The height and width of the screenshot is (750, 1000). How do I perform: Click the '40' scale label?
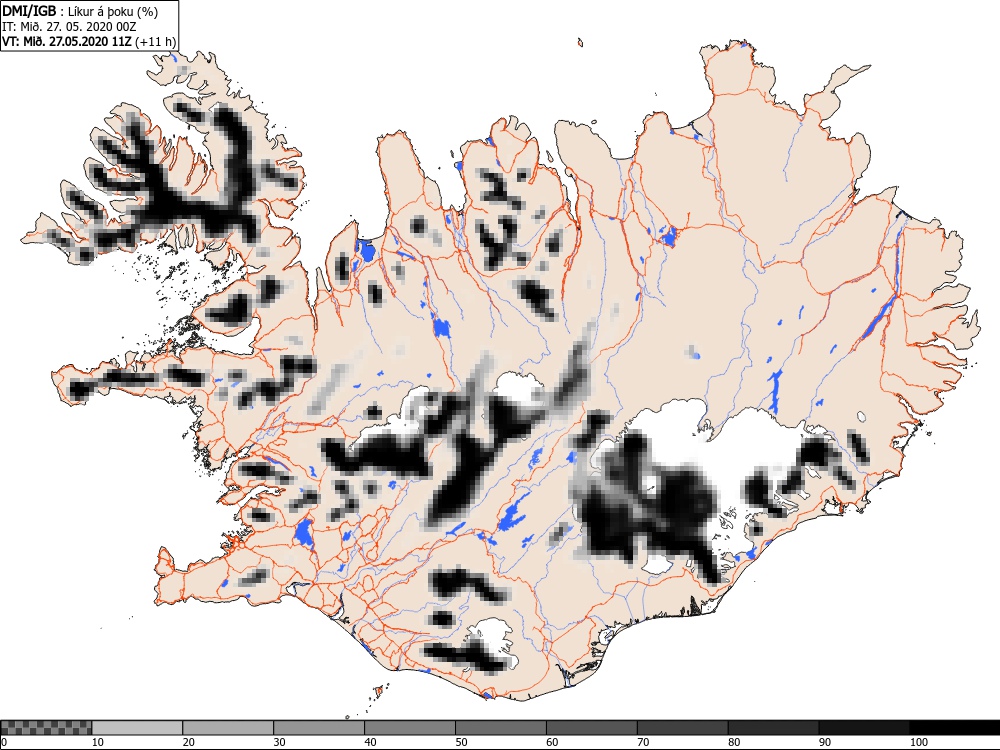tap(370, 742)
